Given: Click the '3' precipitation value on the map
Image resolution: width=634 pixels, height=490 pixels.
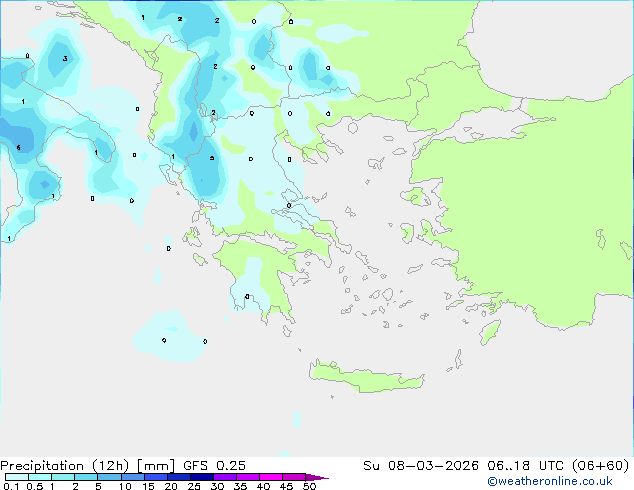Looking at the screenshot, I should point(65,59).
